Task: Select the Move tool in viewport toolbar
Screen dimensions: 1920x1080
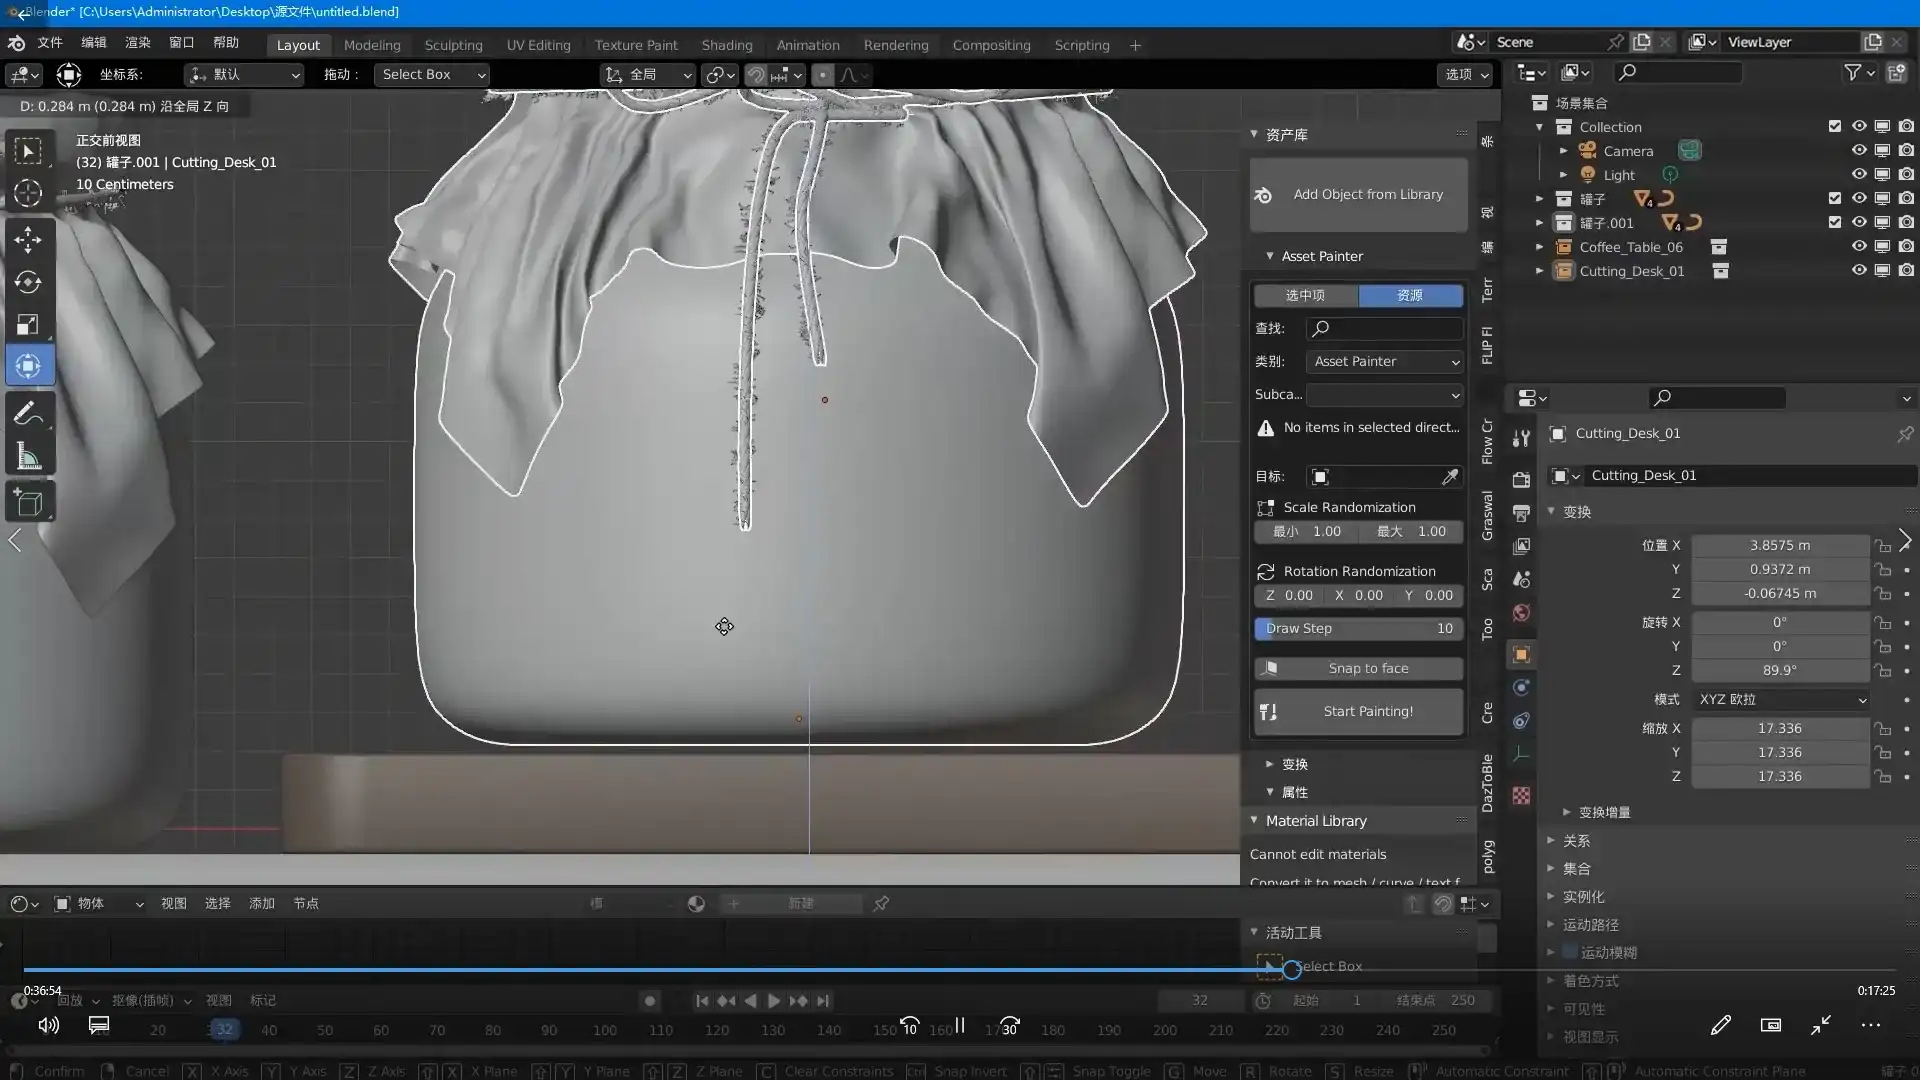Action: pos(28,240)
